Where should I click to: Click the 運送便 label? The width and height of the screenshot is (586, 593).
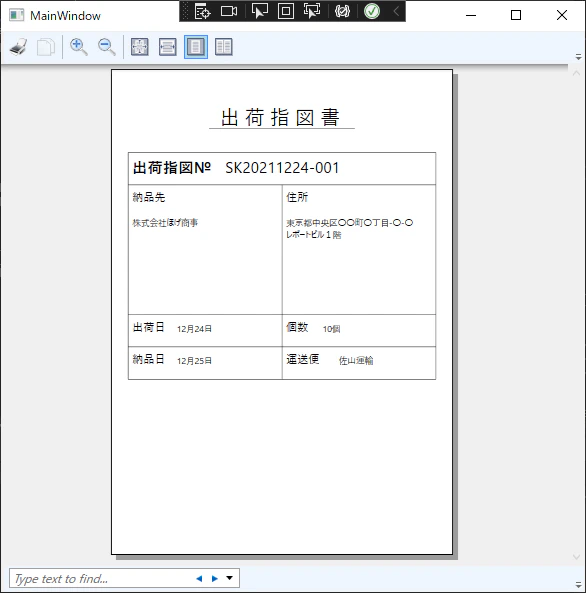303,359
